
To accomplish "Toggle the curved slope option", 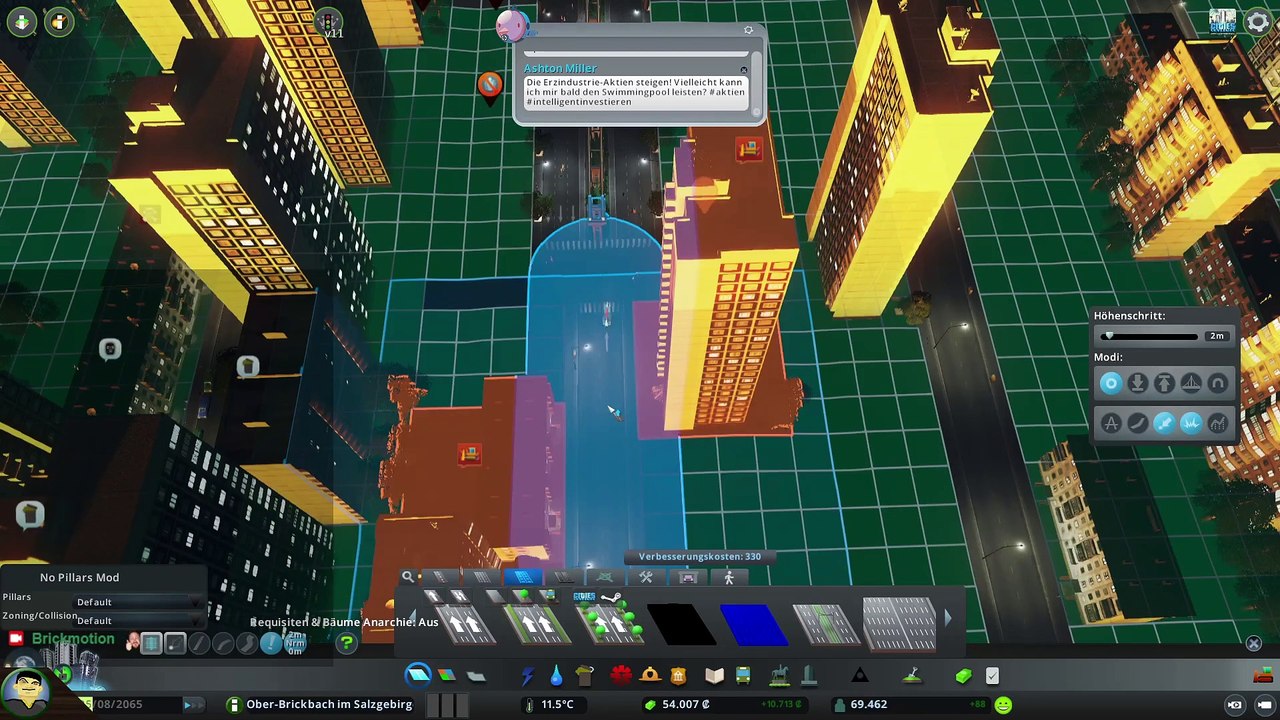I will tap(1138, 423).
